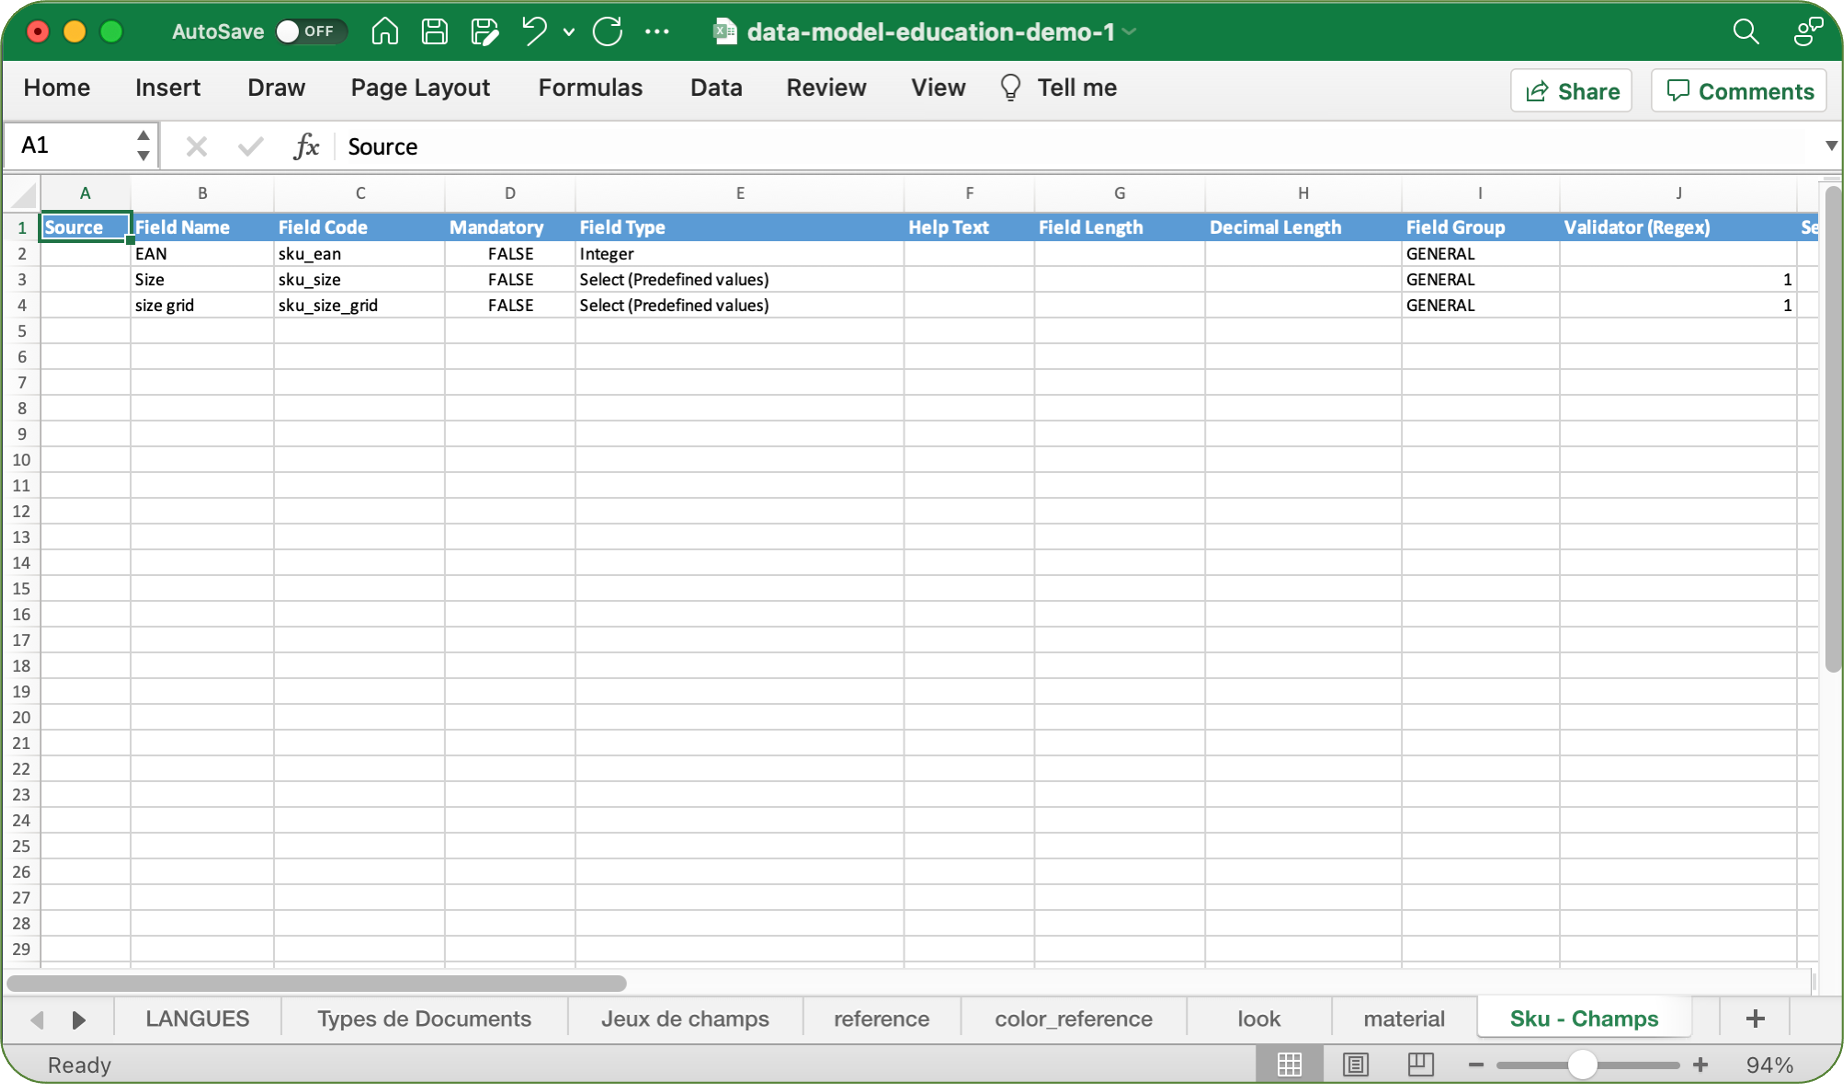The width and height of the screenshot is (1844, 1084).
Task: Open the Page Layout ribbon tab
Action: 420,88
